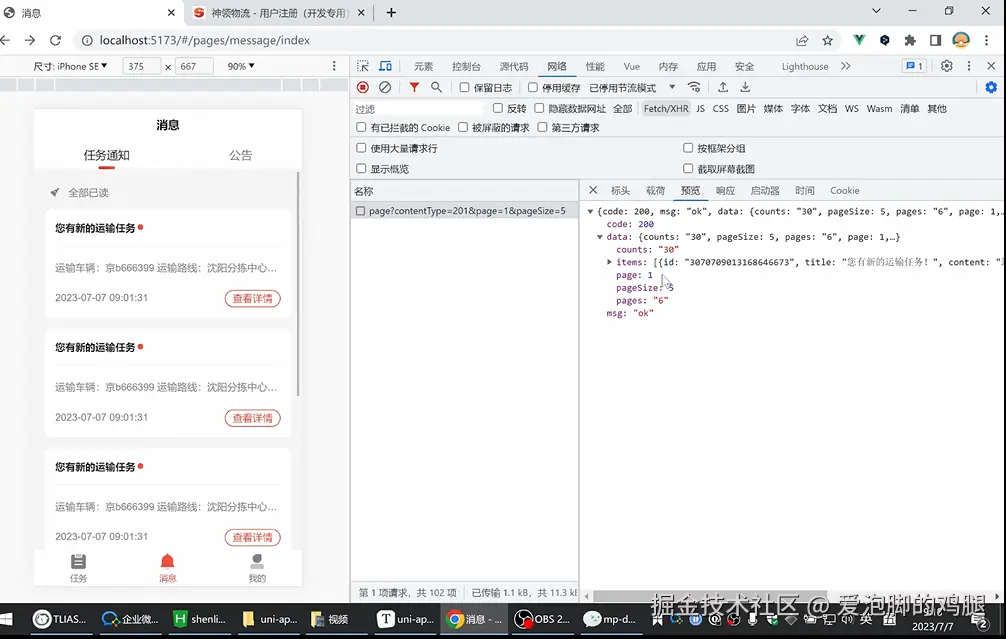Enable the 保留日志 checkbox
The width and height of the screenshot is (1006, 639).
coord(465,87)
